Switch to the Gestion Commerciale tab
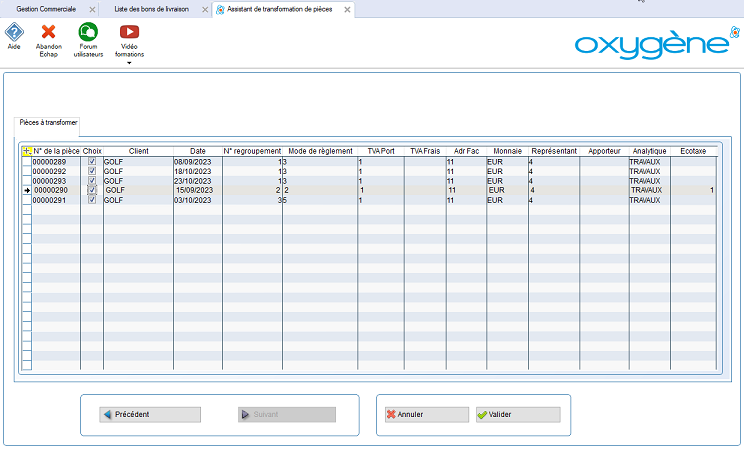The width and height of the screenshot is (744, 450). point(46,8)
